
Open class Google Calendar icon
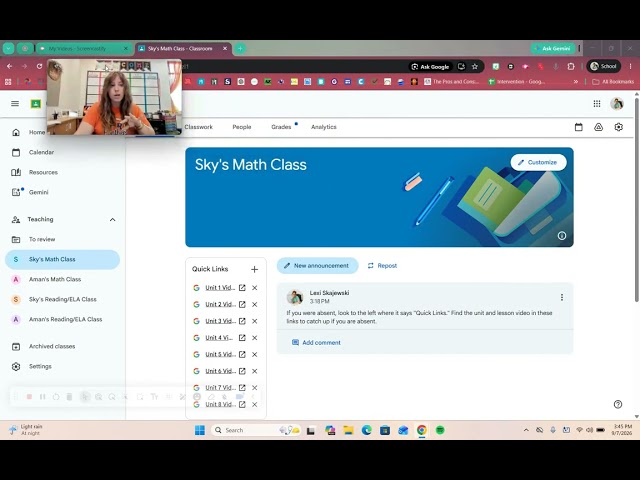click(578, 127)
